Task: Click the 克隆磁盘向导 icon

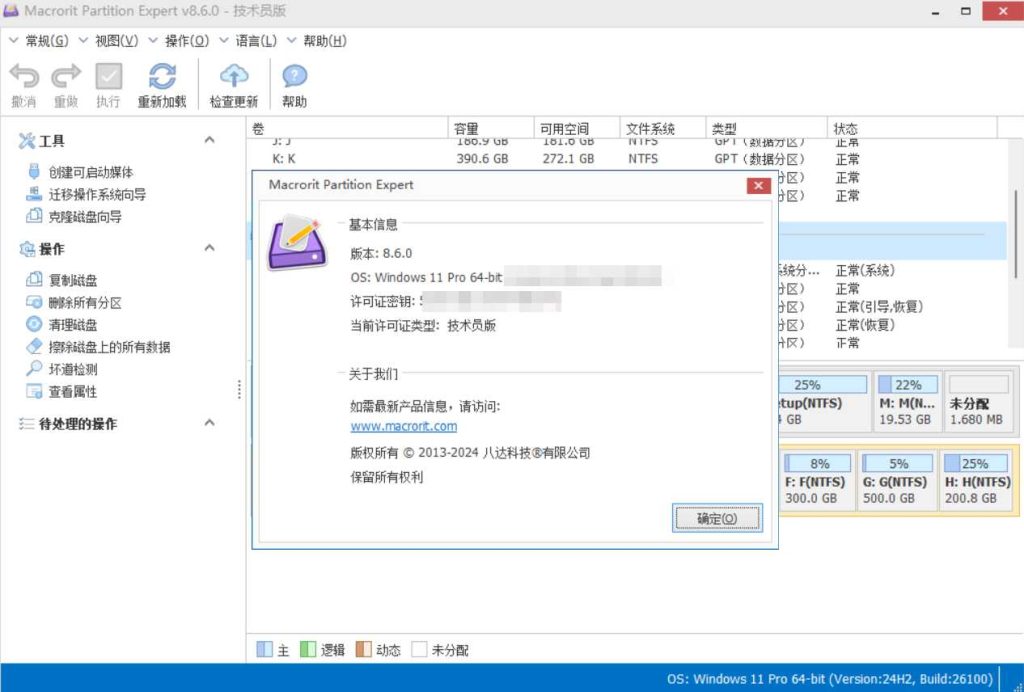Action: coord(34,215)
